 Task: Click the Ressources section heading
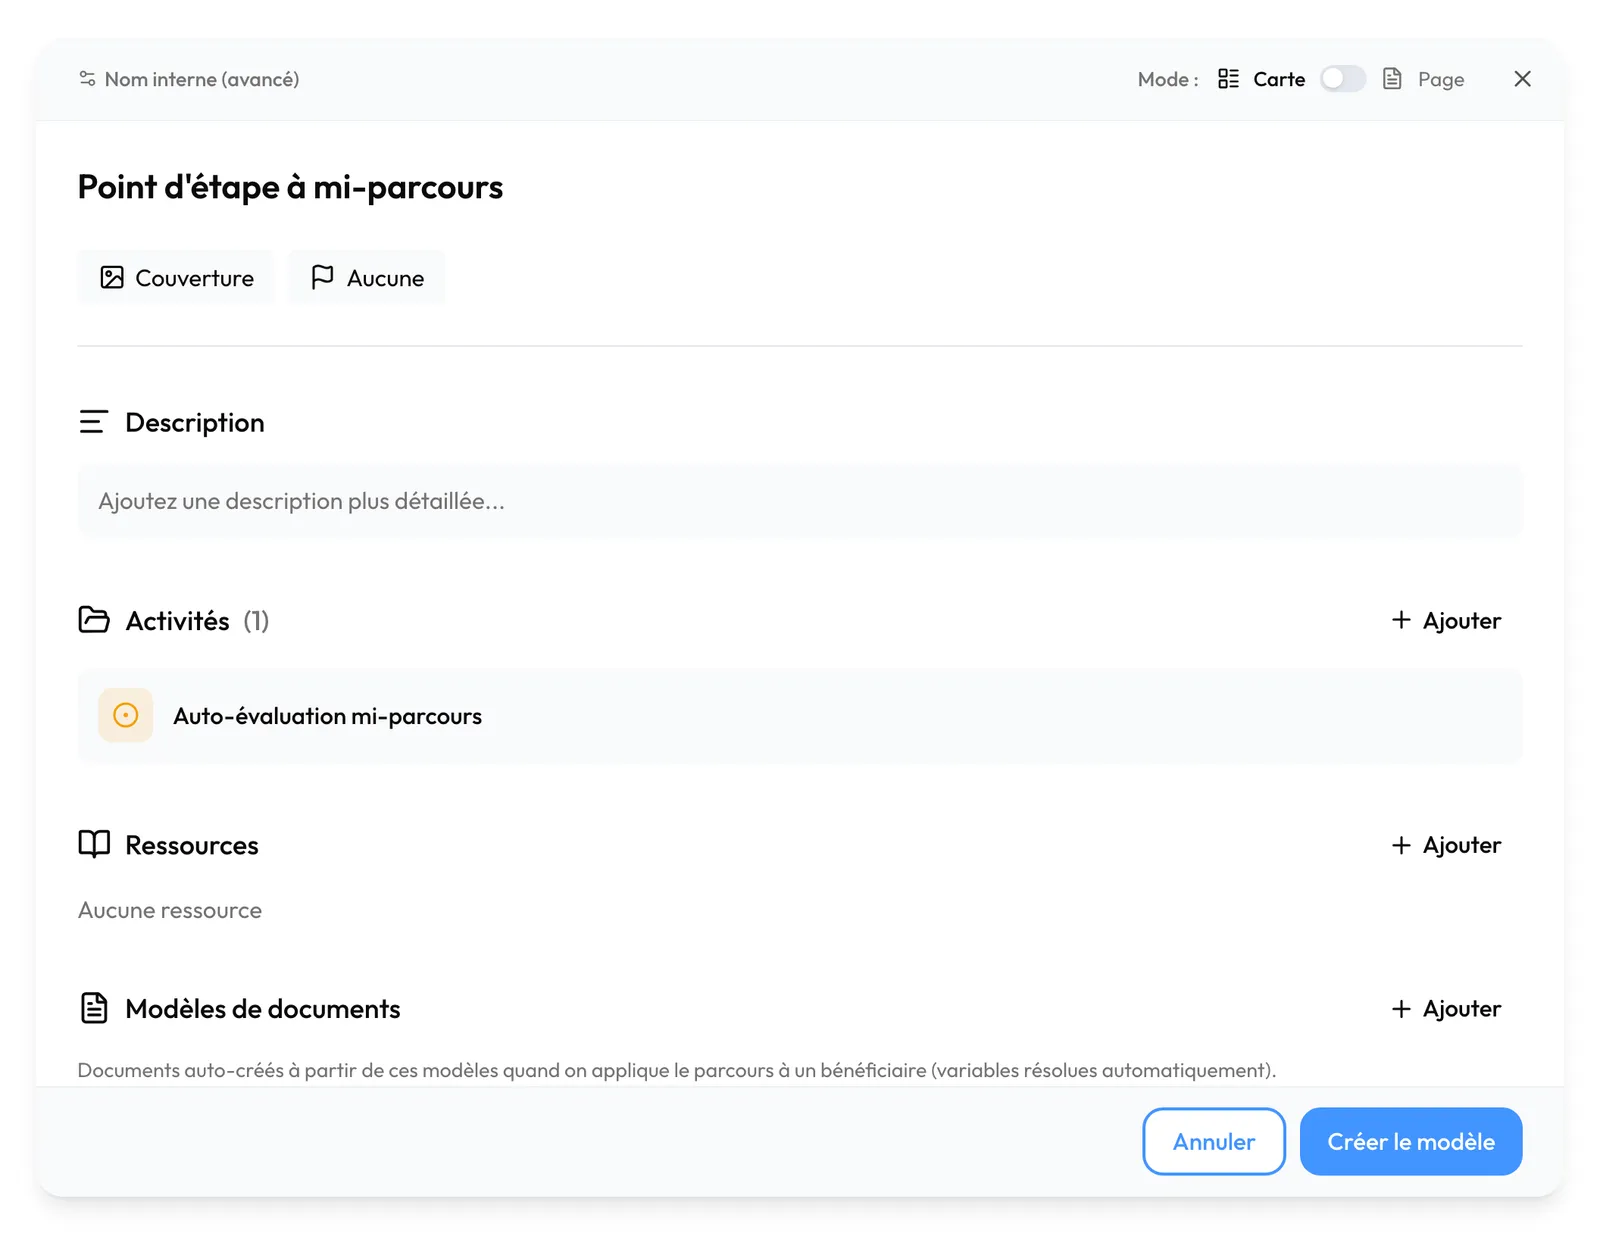(x=192, y=845)
